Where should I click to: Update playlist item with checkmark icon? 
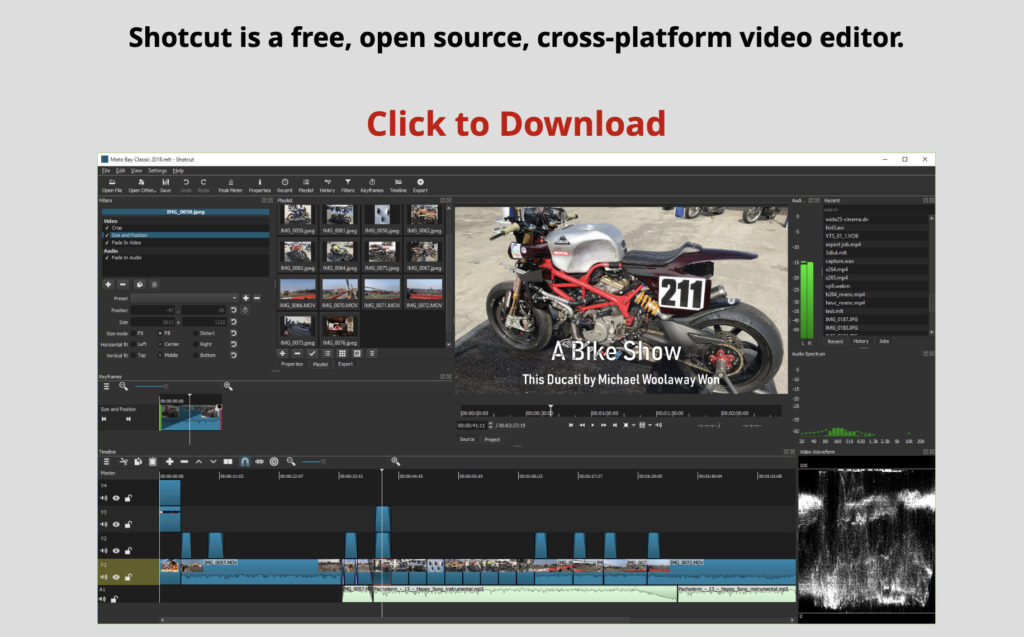(x=312, y=353)
